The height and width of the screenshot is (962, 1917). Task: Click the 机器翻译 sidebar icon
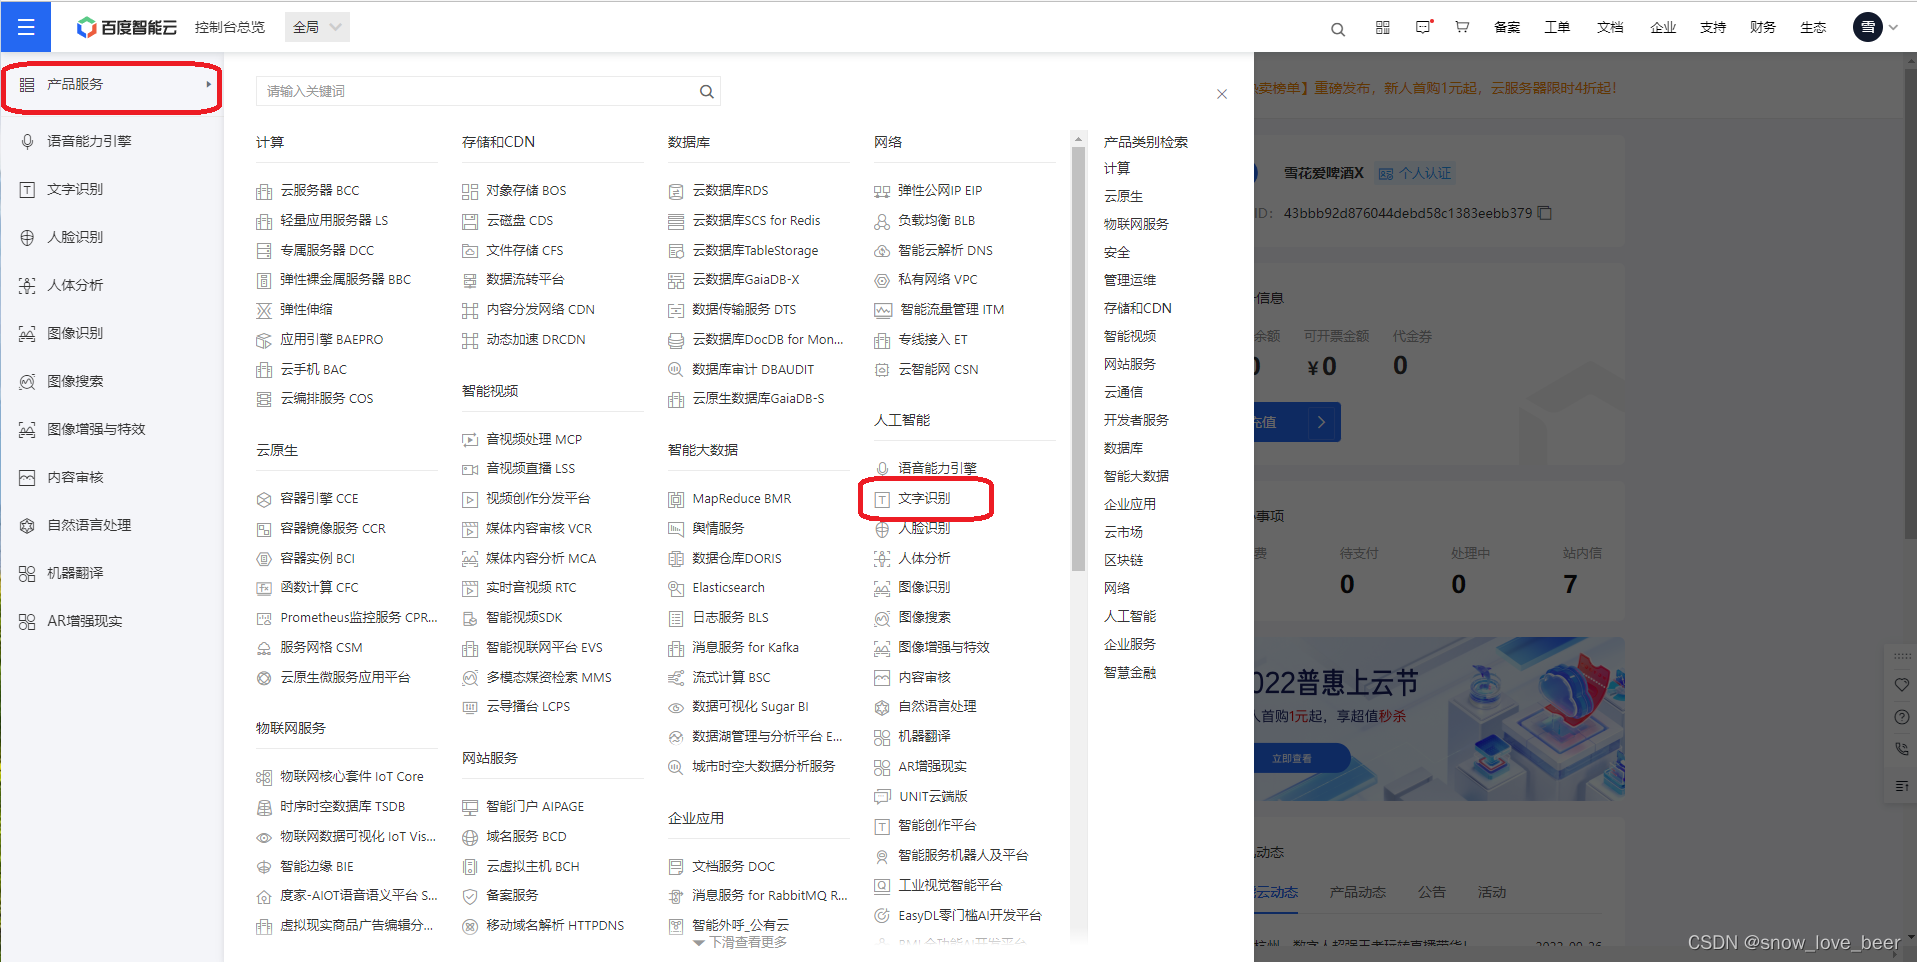pyautogui.click(x=27, y=573)
